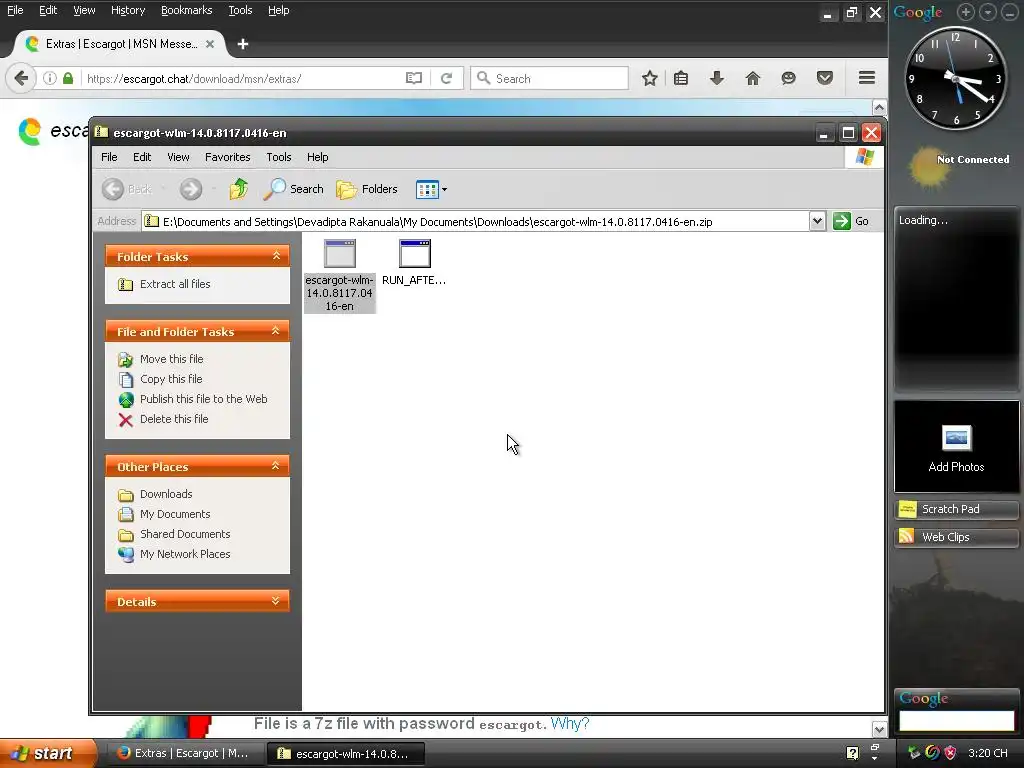Image resolution: width=1024 pixels, height=768 pixels.
Task: Open Scratch Pad sidebar gadget
Action: coord(956,509)
